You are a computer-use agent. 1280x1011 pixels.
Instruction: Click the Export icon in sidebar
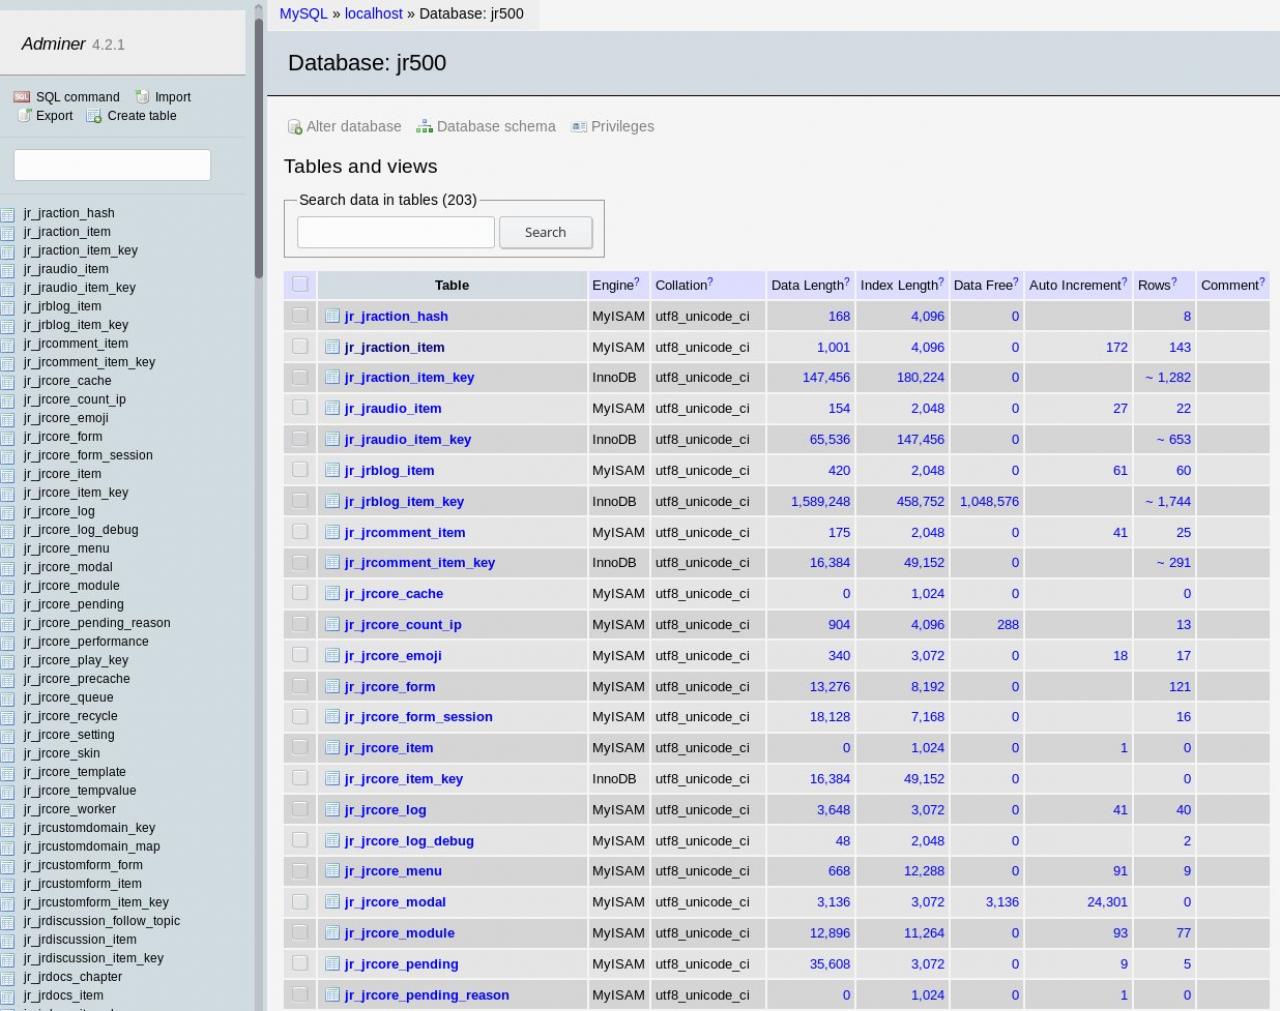[x=25, y=116]
